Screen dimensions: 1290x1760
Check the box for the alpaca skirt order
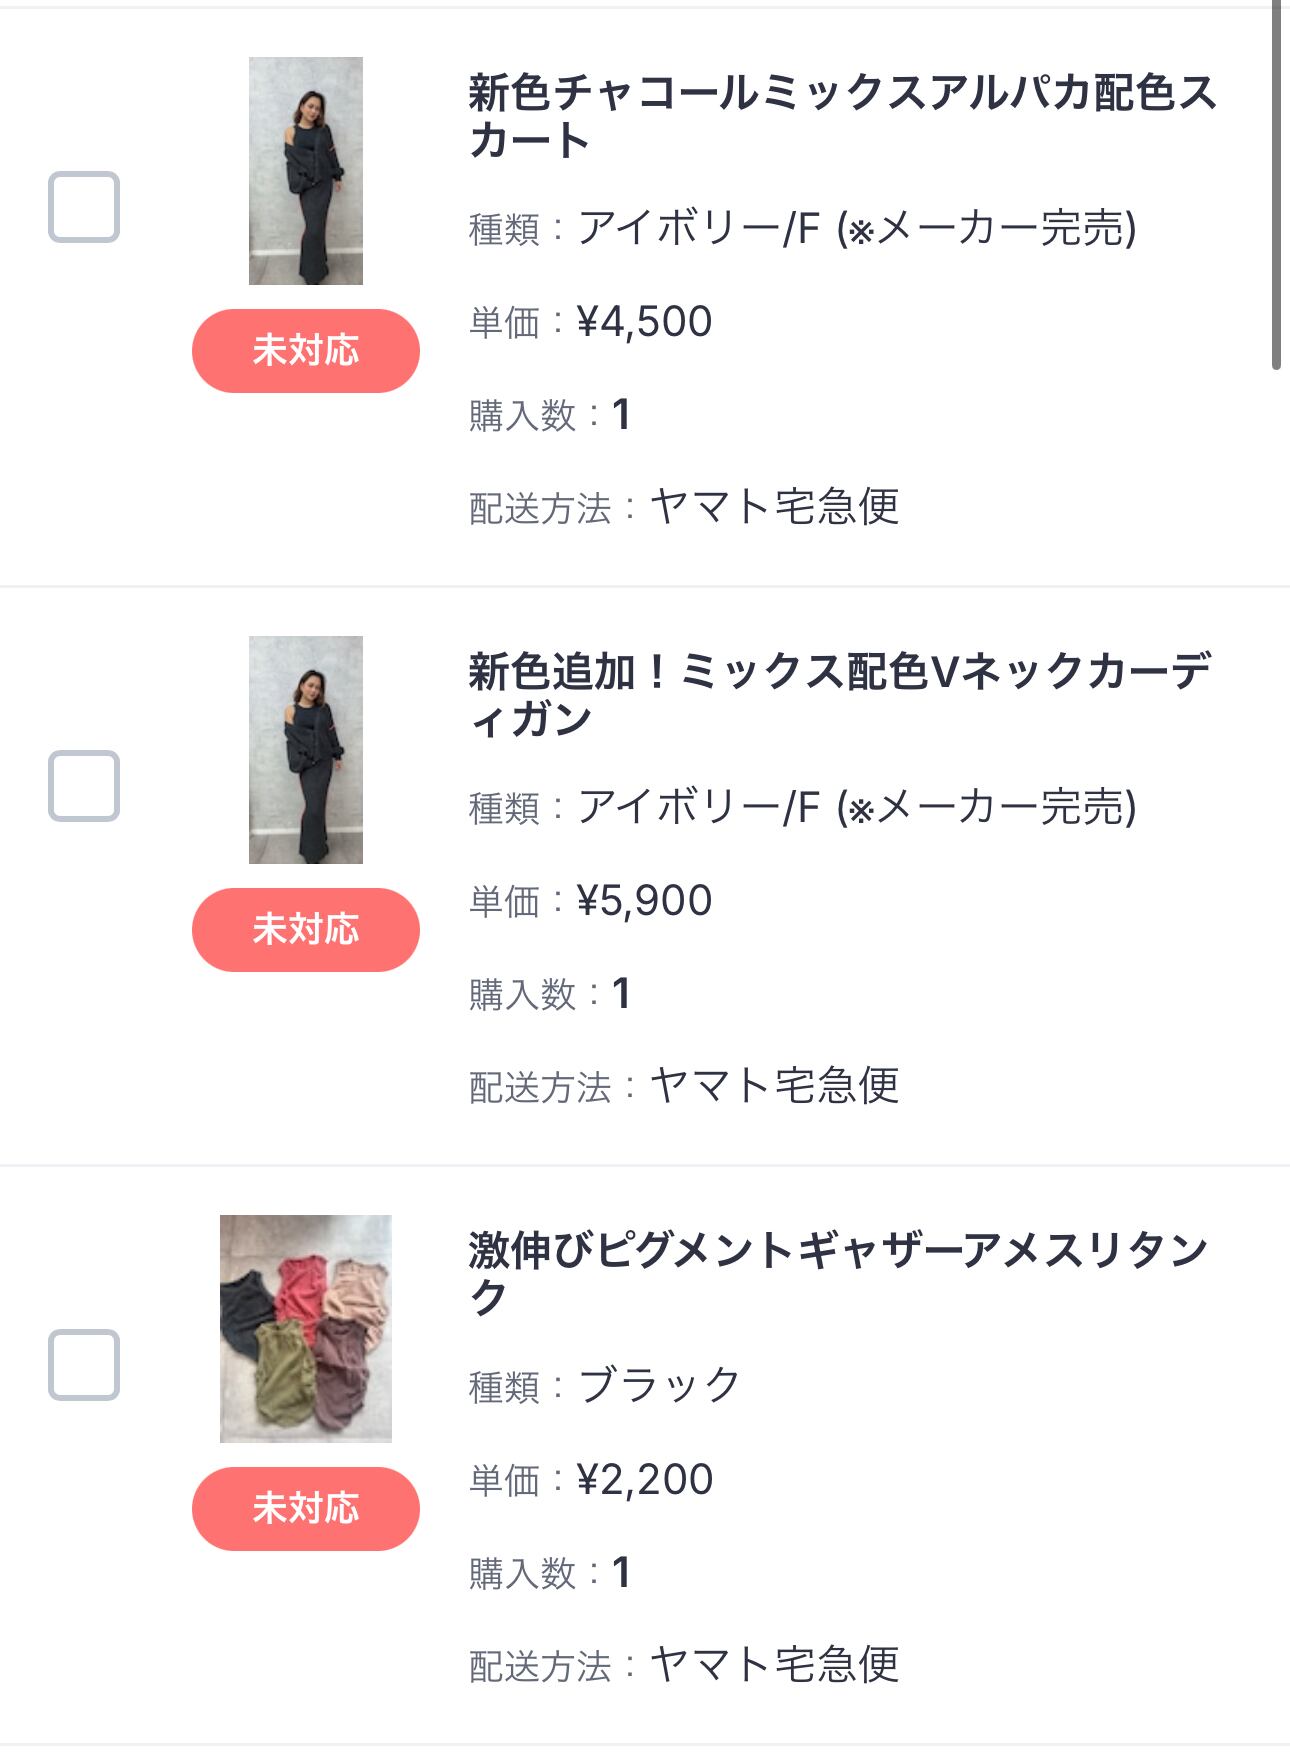(84, 207)
